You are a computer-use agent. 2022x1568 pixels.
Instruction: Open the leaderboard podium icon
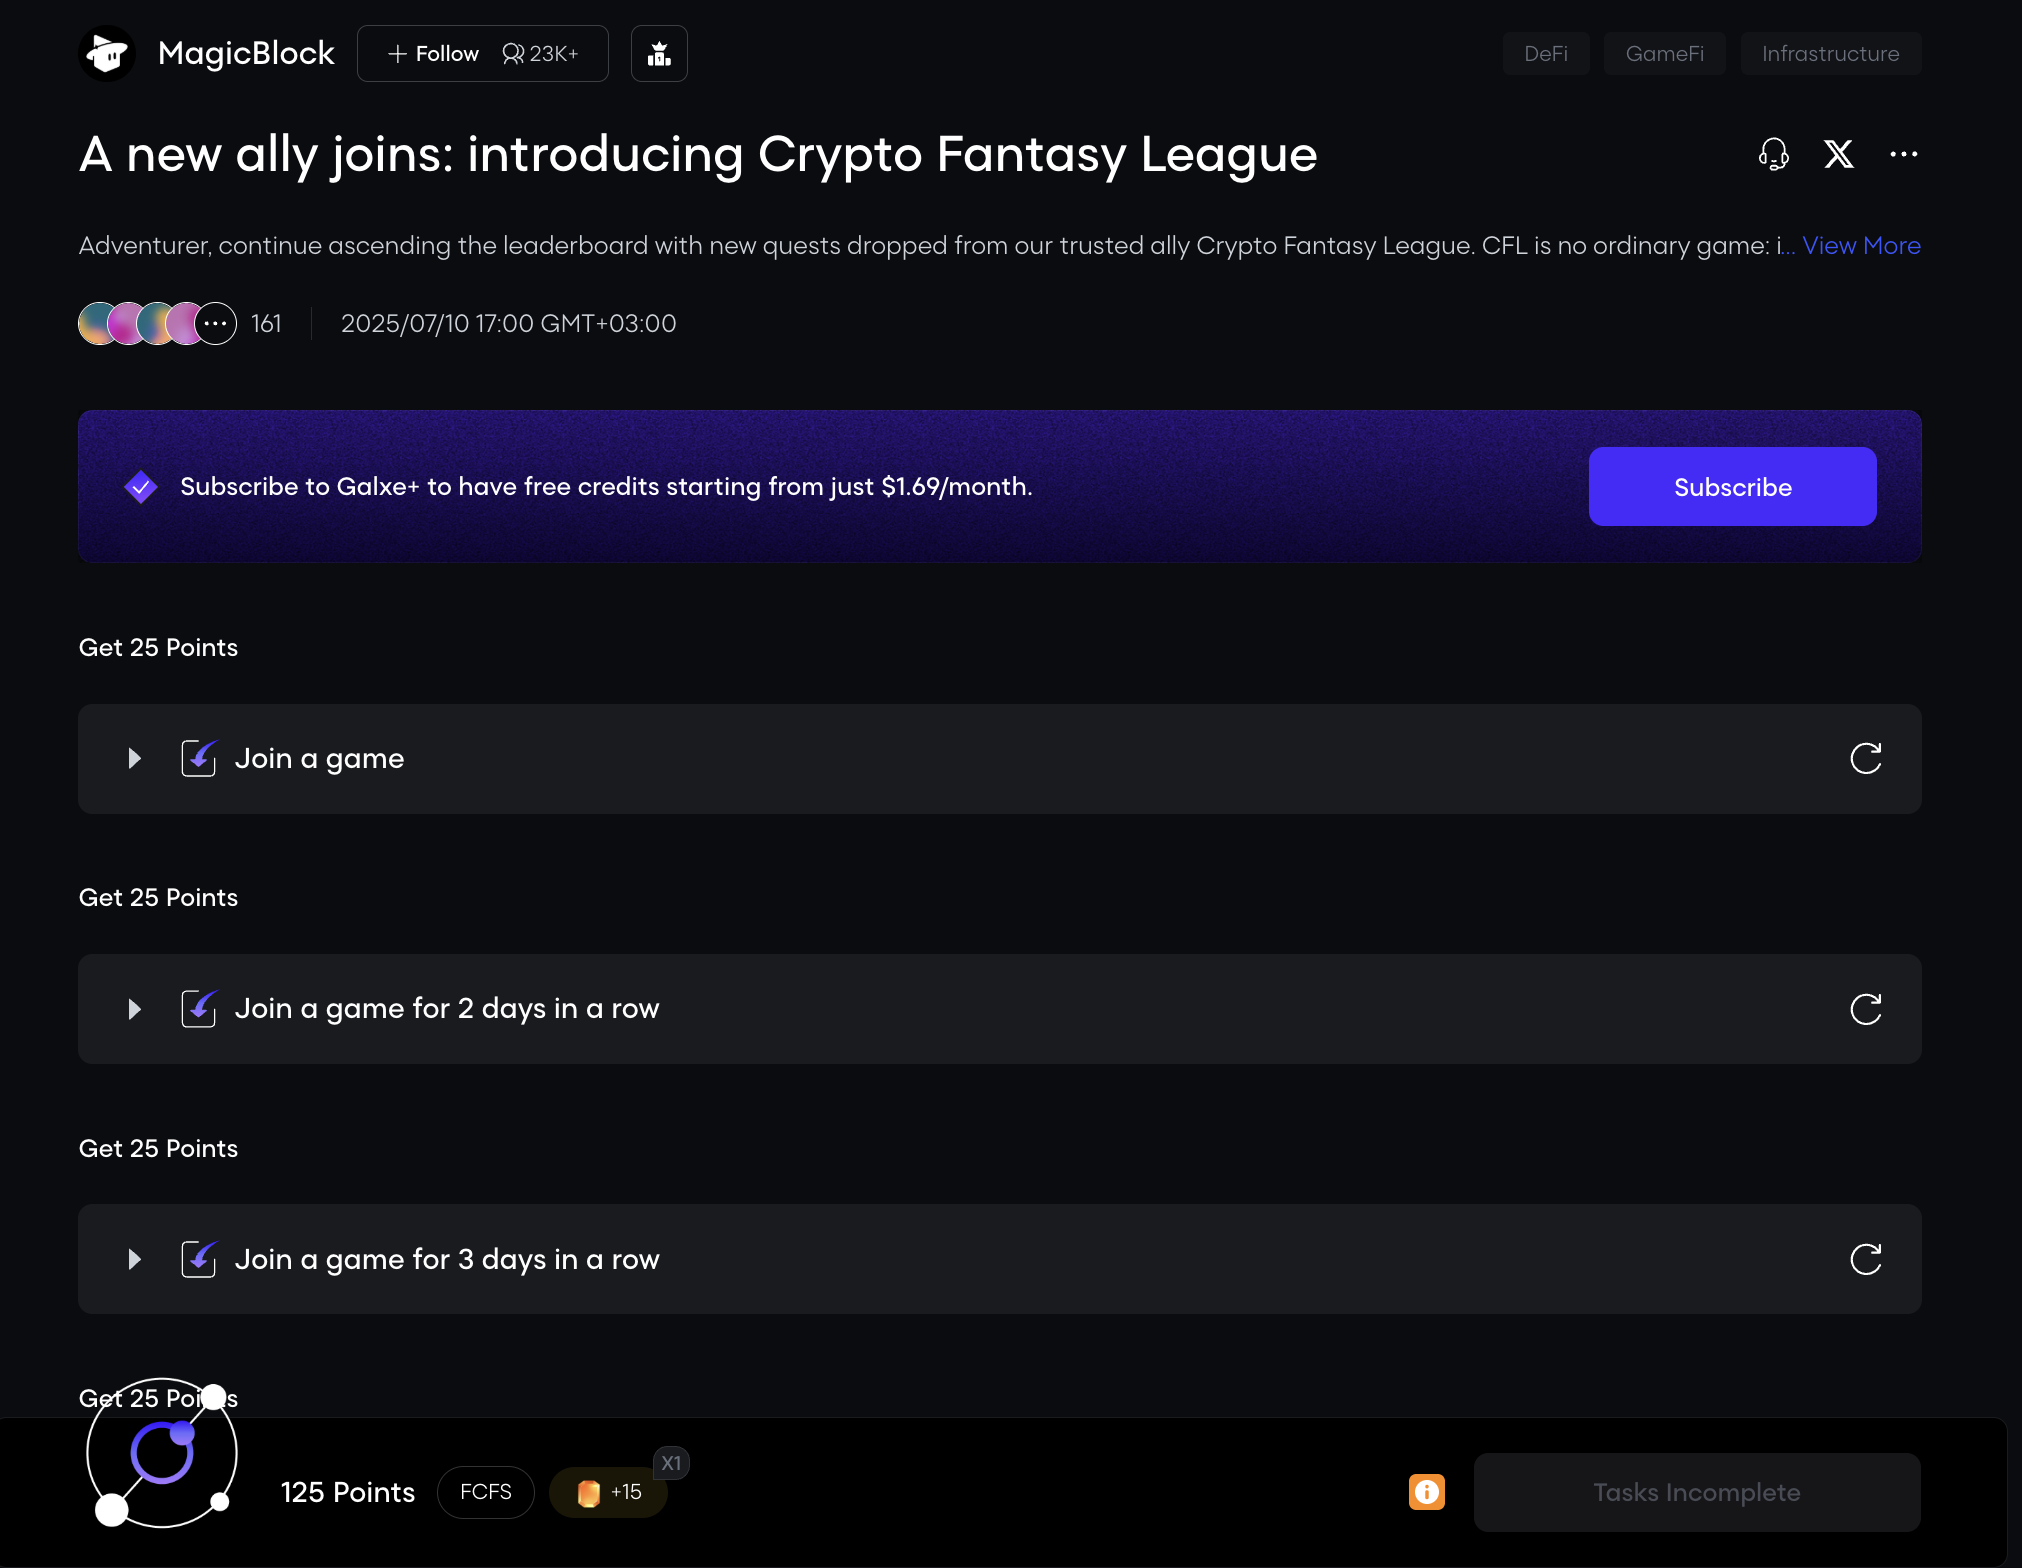pos(659,54)
